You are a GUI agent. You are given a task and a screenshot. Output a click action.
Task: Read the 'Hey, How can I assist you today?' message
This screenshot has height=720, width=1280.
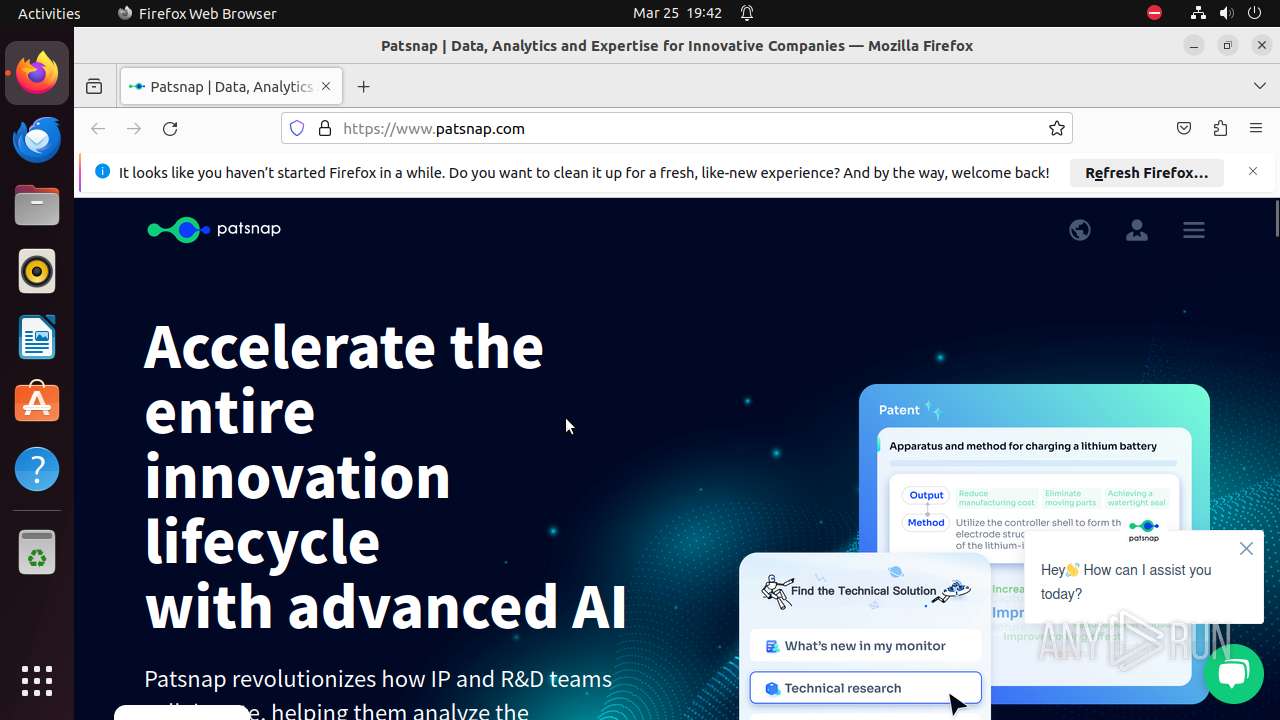coord(1126,582)
